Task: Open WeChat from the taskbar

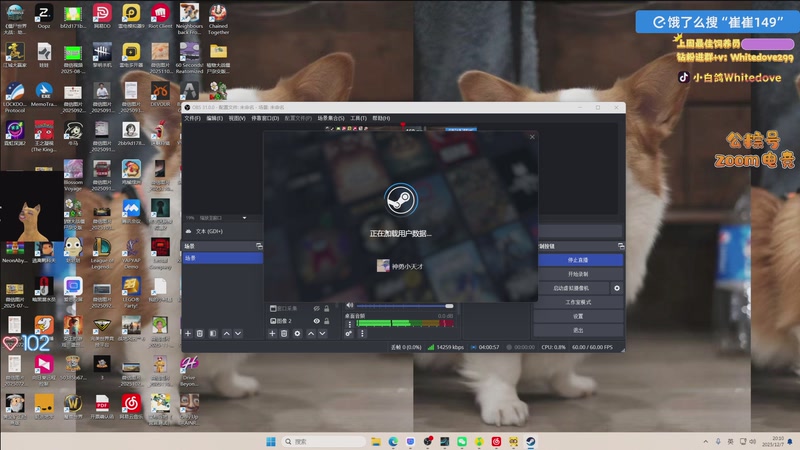Action: (x=462, y=442)
